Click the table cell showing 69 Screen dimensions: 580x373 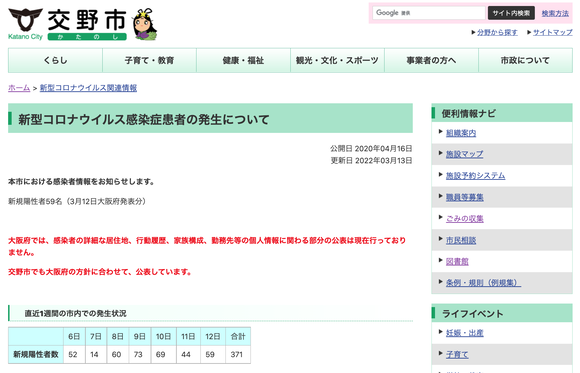point(163,354)
